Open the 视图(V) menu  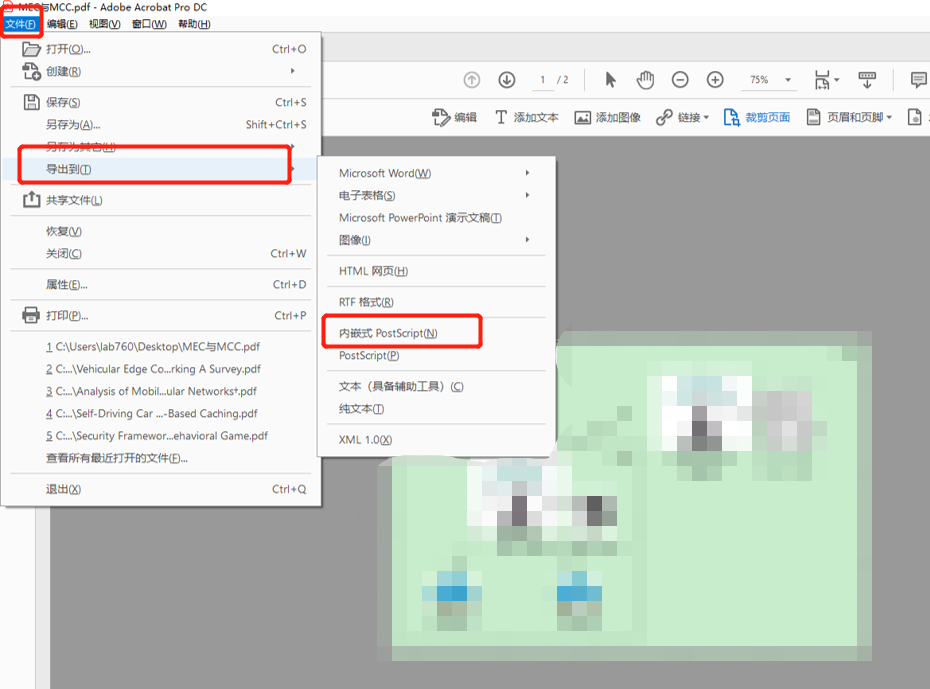(104, 24)
